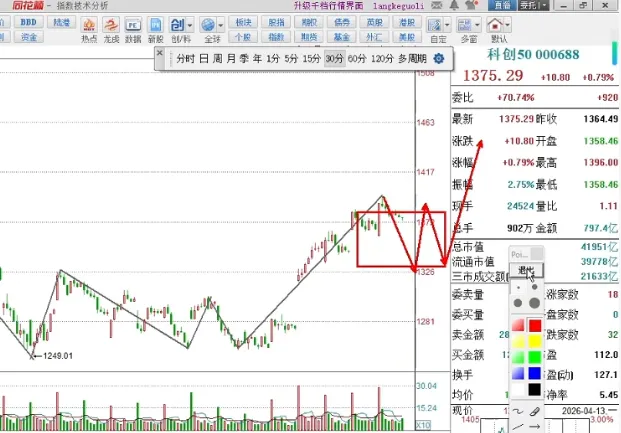Switch to 年 yearly period
The image size is (621, 433).
tap(257, 59)
